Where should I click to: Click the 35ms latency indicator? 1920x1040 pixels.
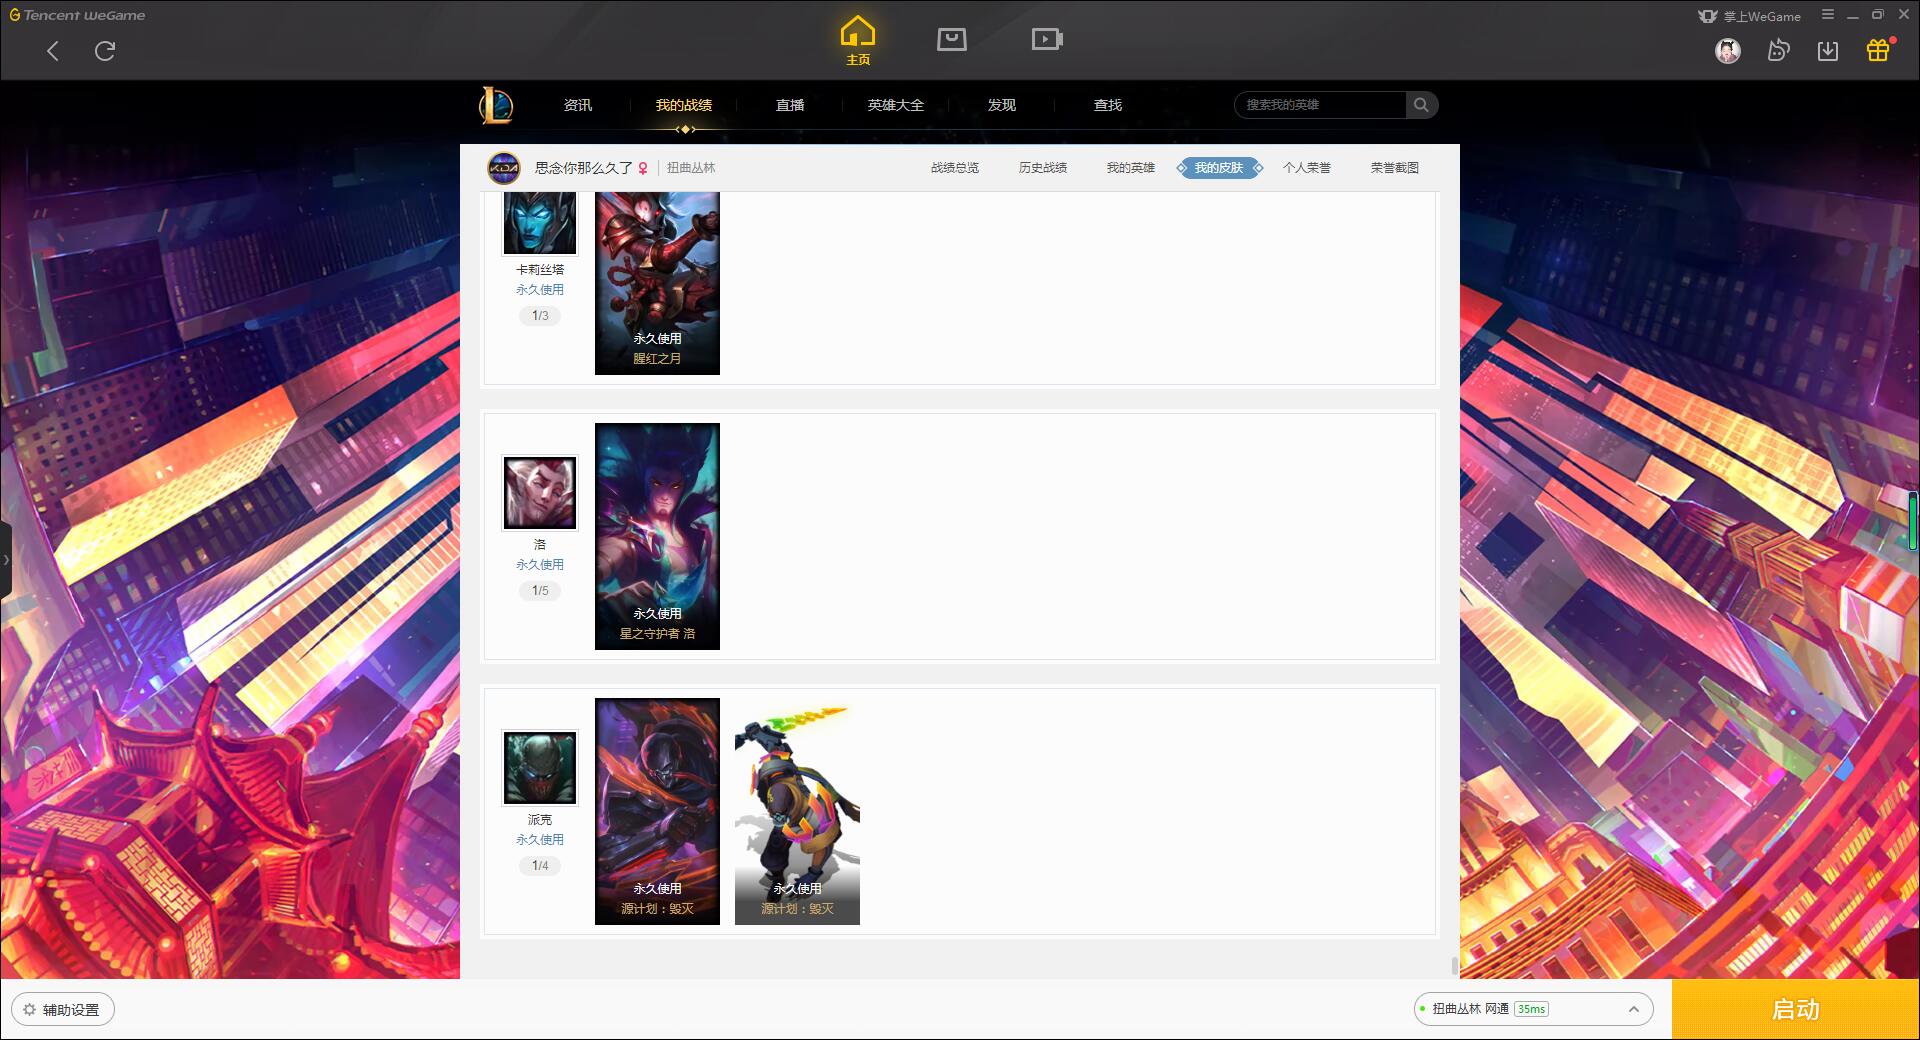(1531, 1009)
